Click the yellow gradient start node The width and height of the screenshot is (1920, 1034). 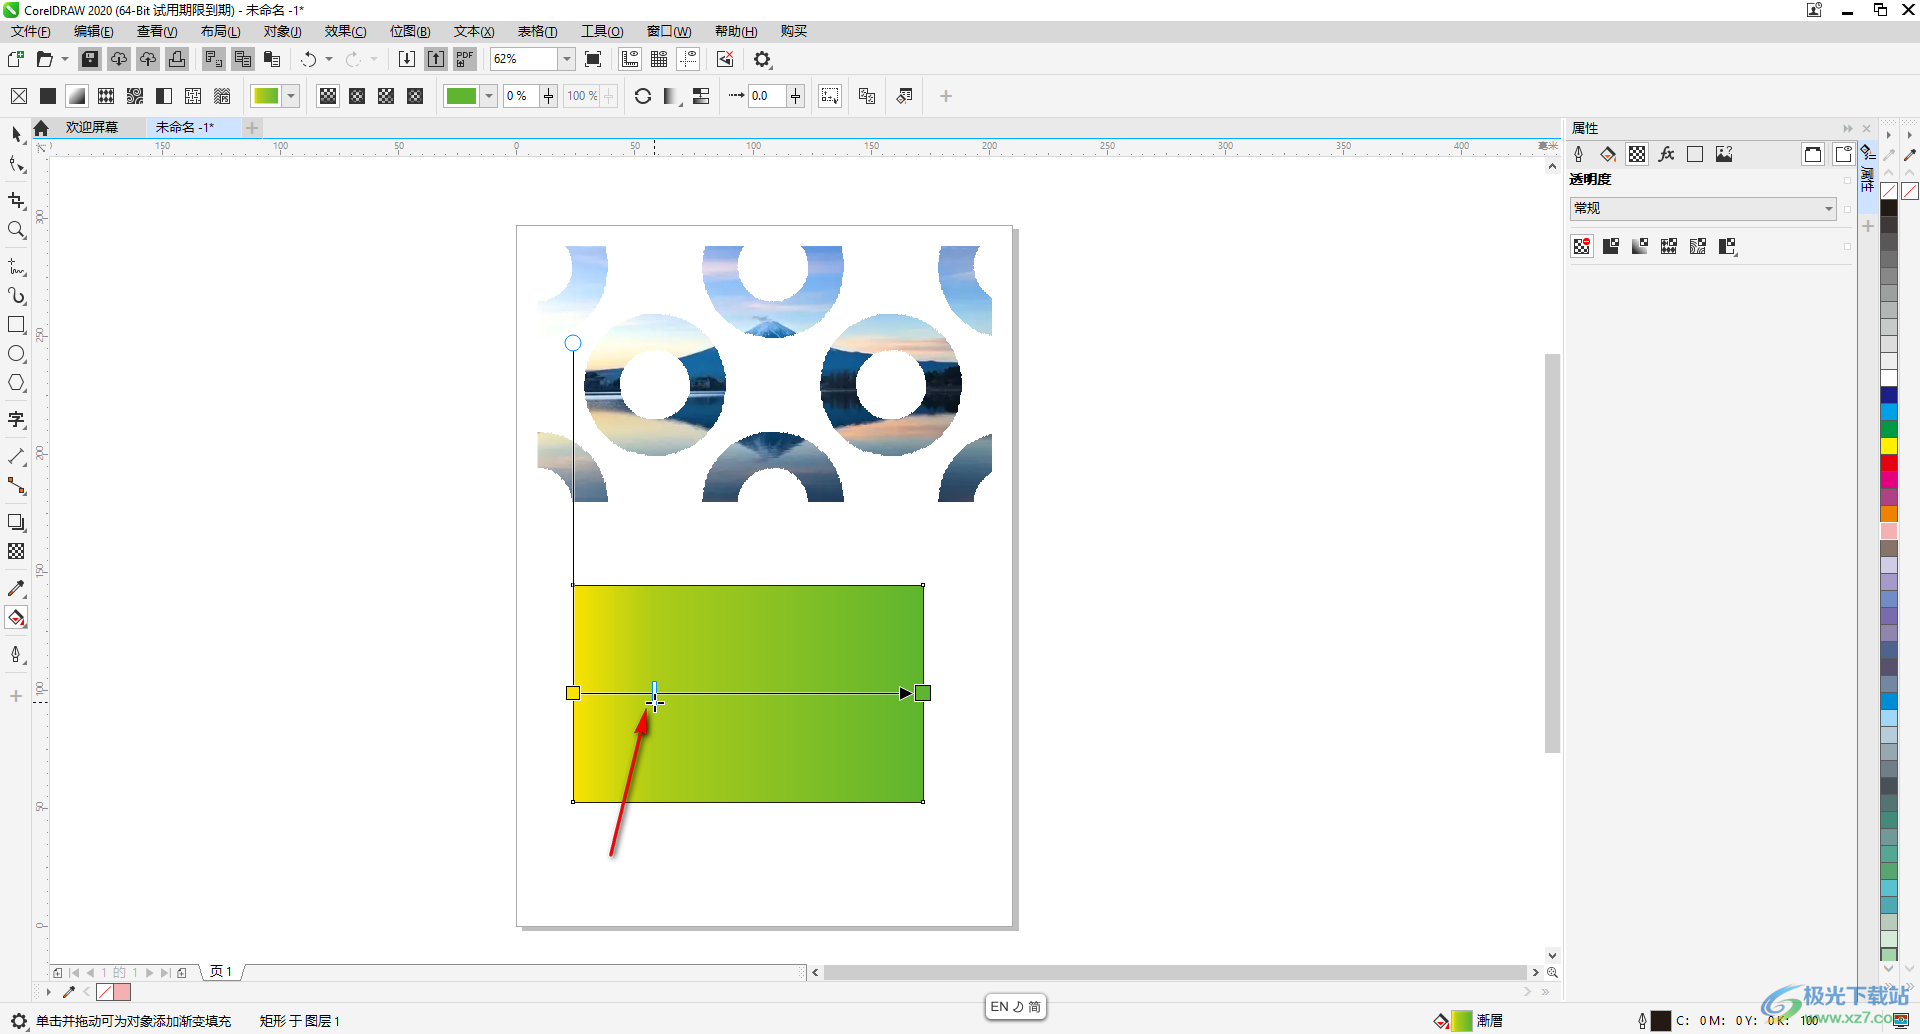pos(573,693)
